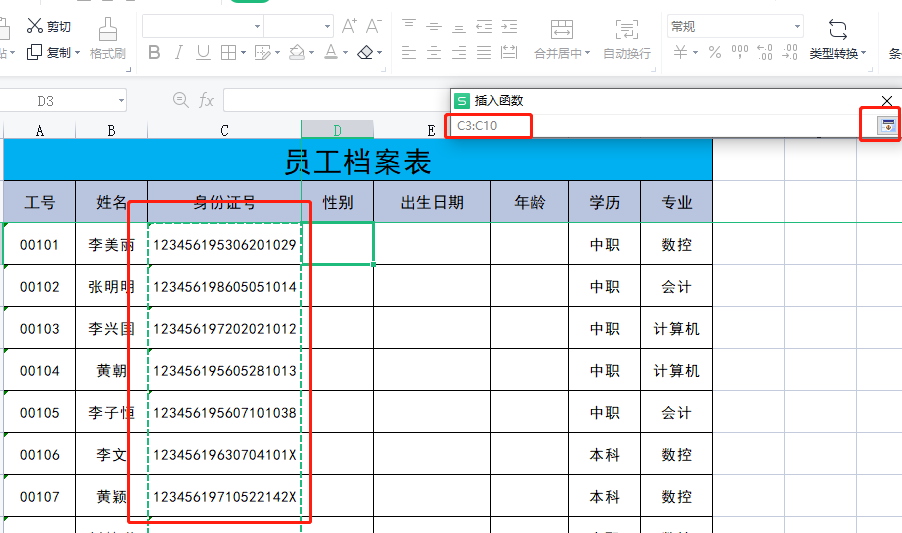Close the 插入函数 dialog
902x533 pixels.
pyautogui.click(x=886, y=101)
